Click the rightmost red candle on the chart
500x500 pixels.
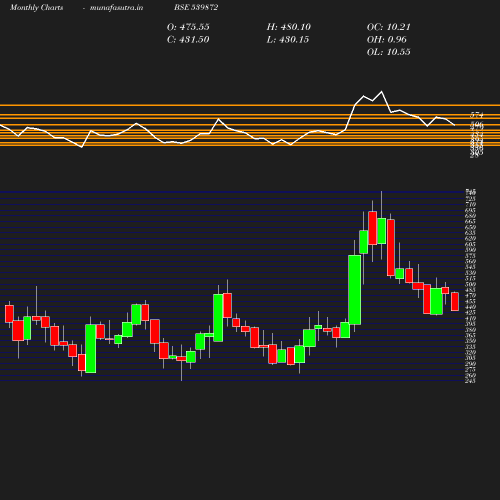455,302
